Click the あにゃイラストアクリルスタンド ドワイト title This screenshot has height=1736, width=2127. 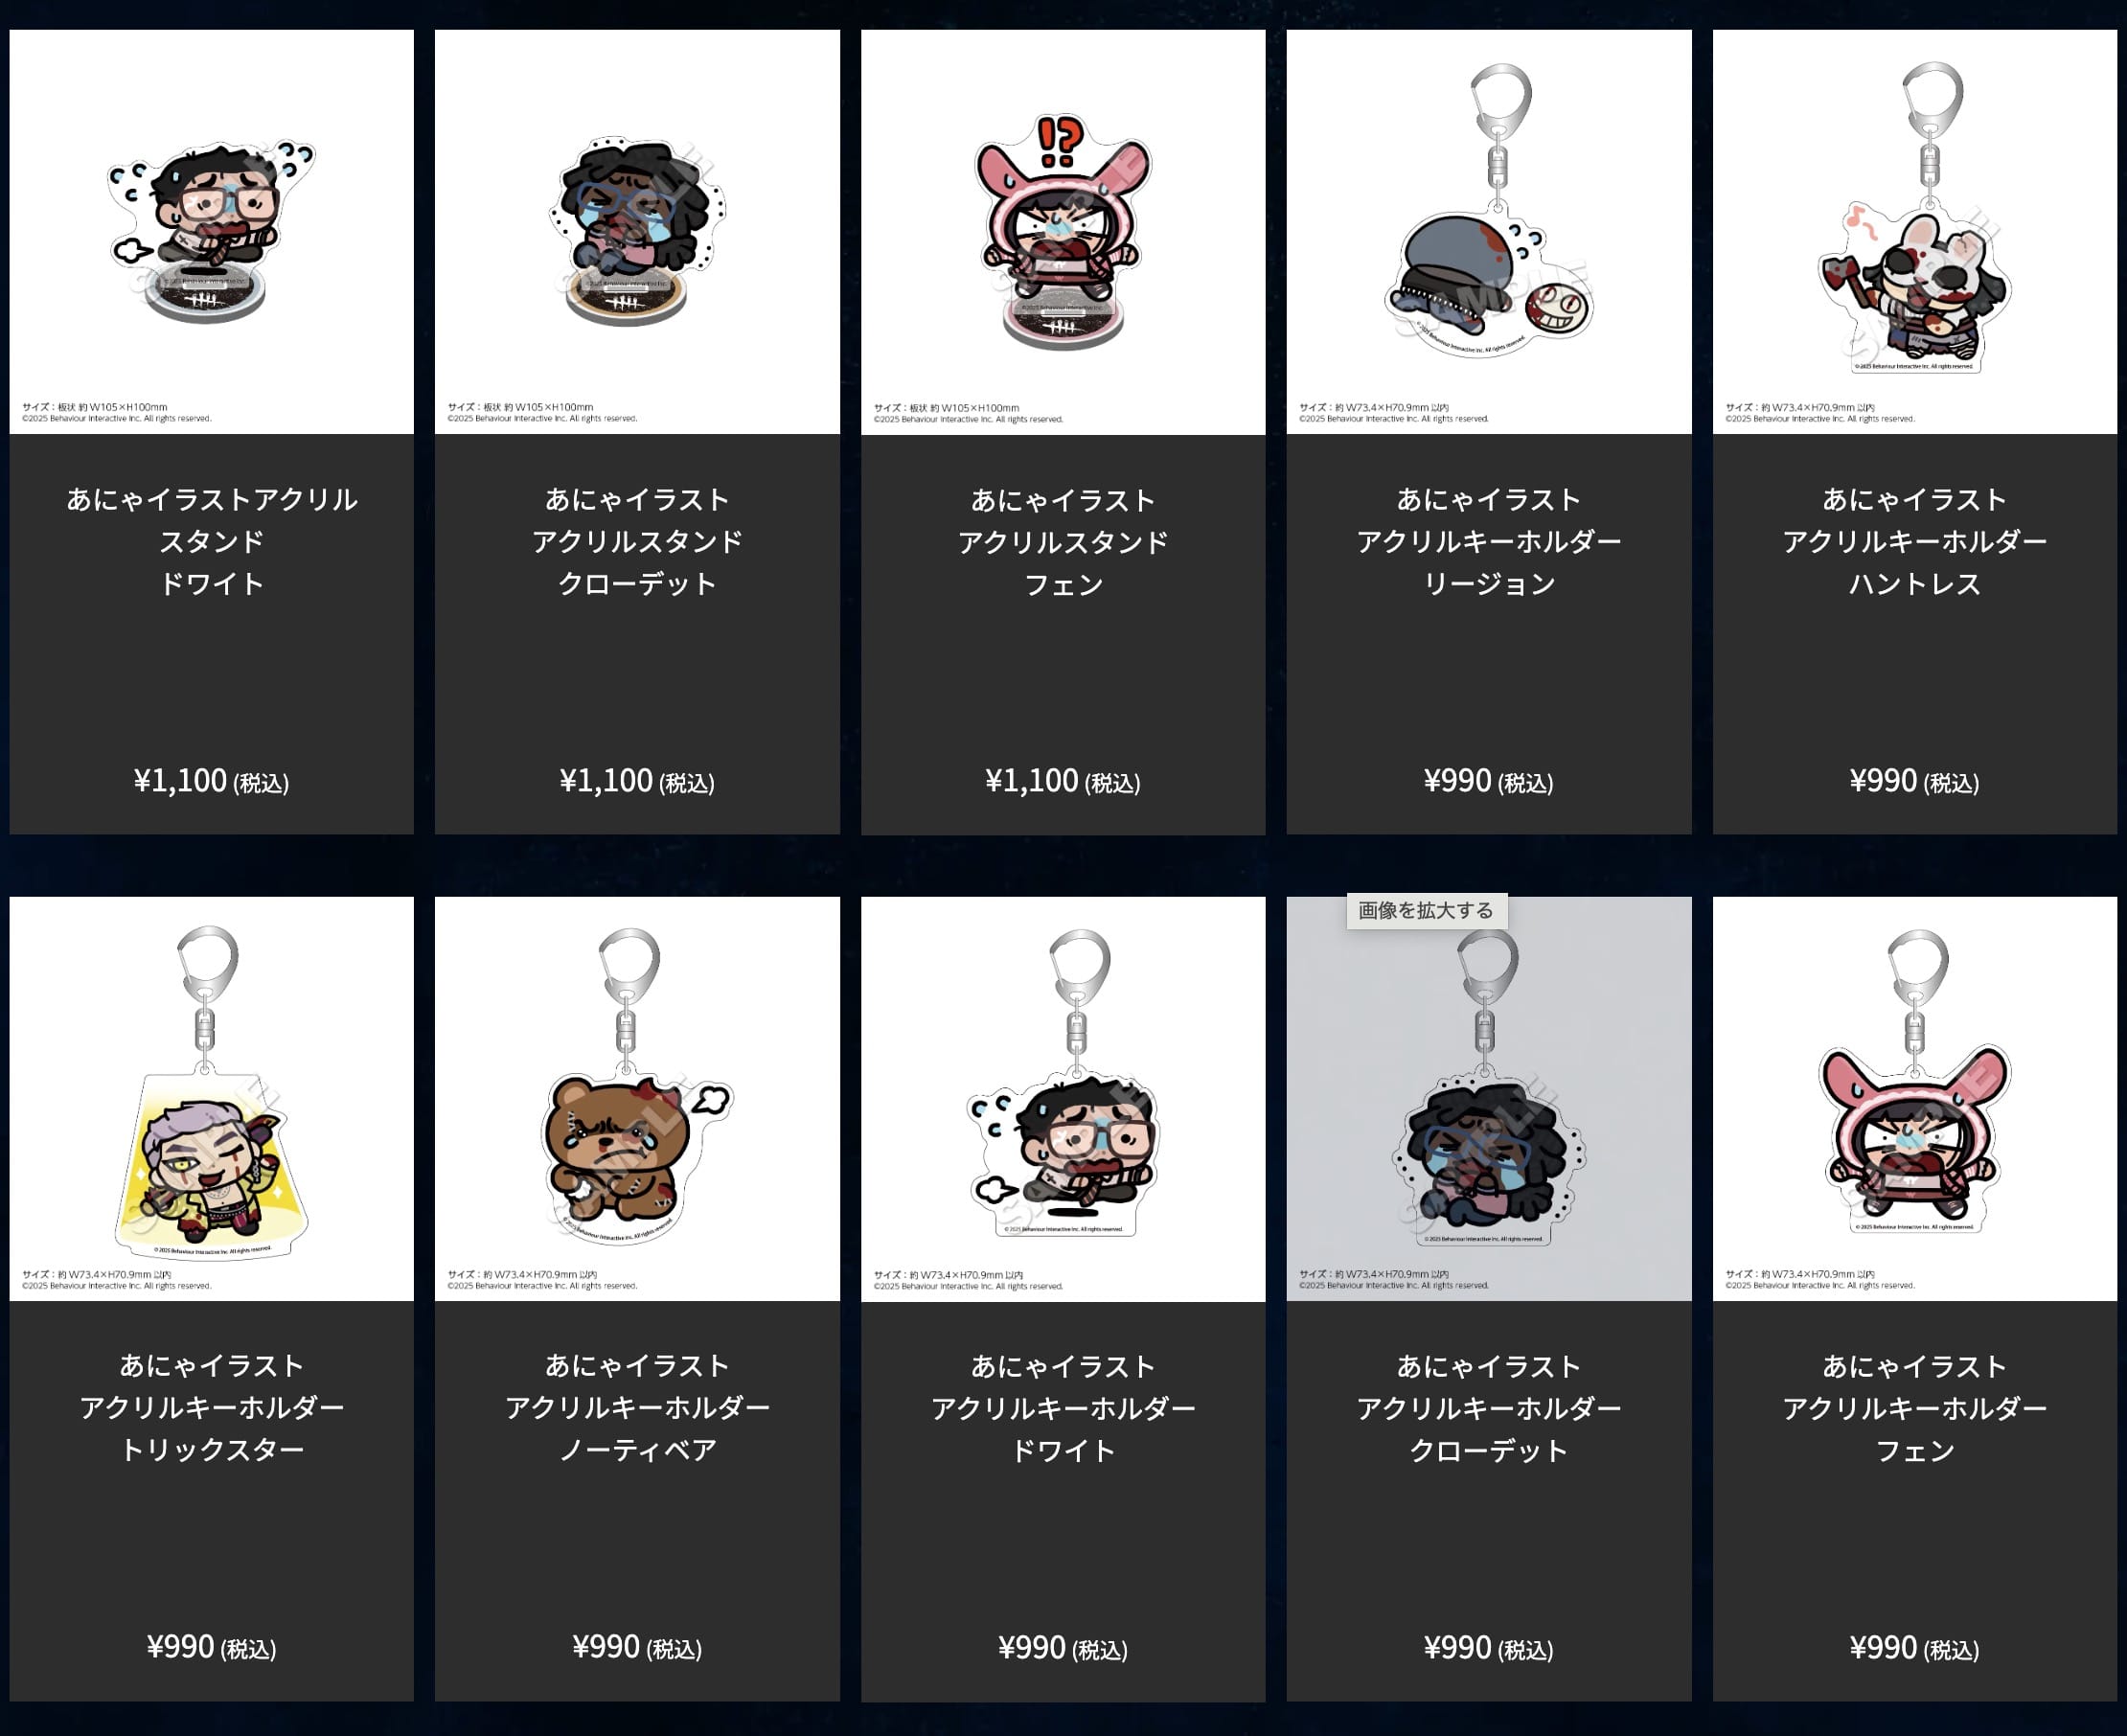211,541
